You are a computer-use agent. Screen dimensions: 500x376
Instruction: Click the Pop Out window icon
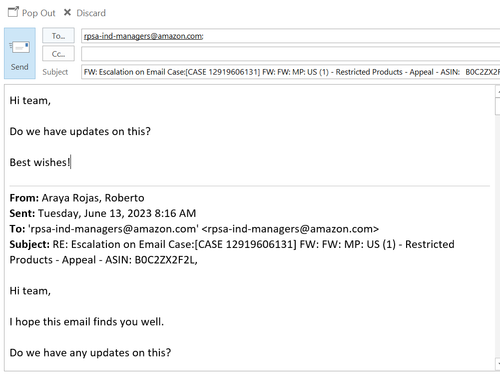point(13,12)
